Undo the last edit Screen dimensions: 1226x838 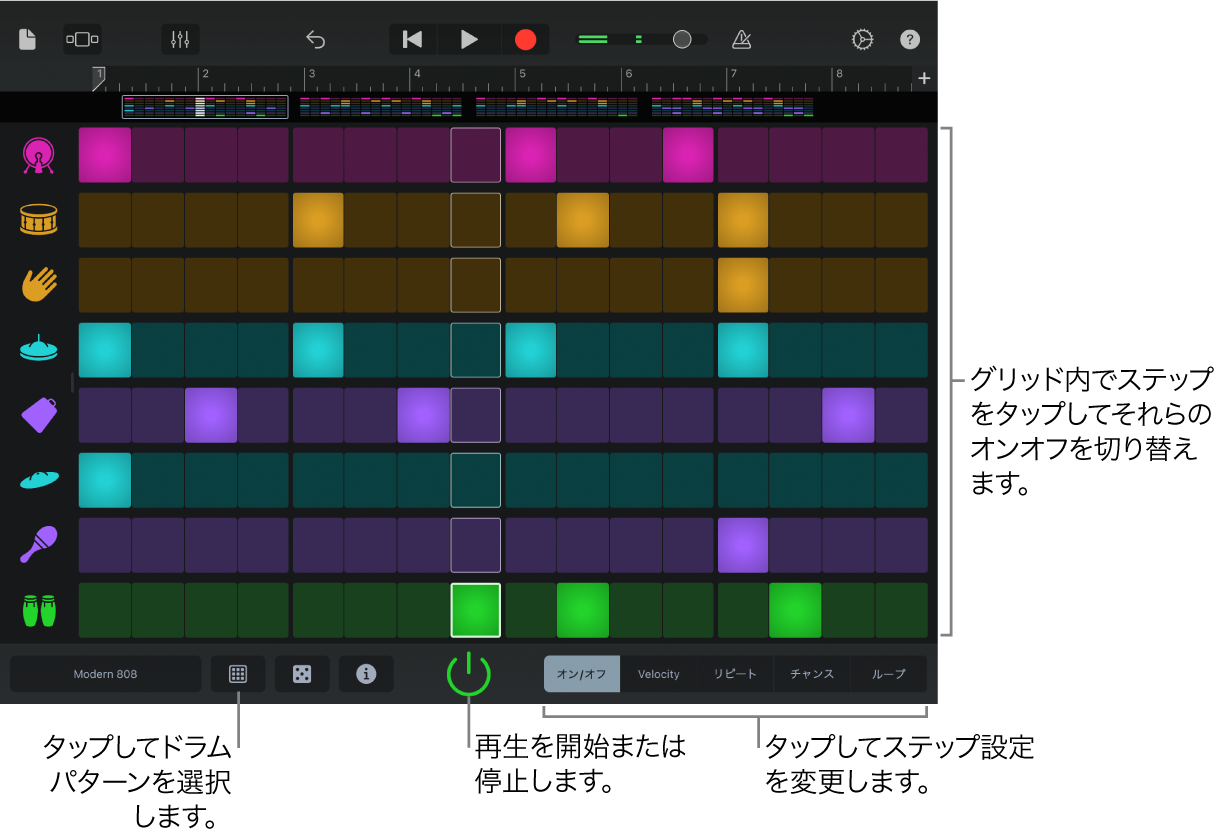315,39
